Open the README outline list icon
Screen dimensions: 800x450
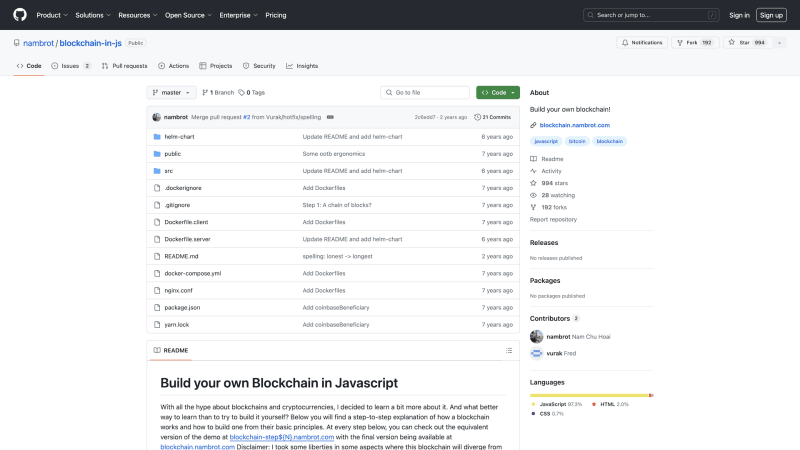click(509, 351)
